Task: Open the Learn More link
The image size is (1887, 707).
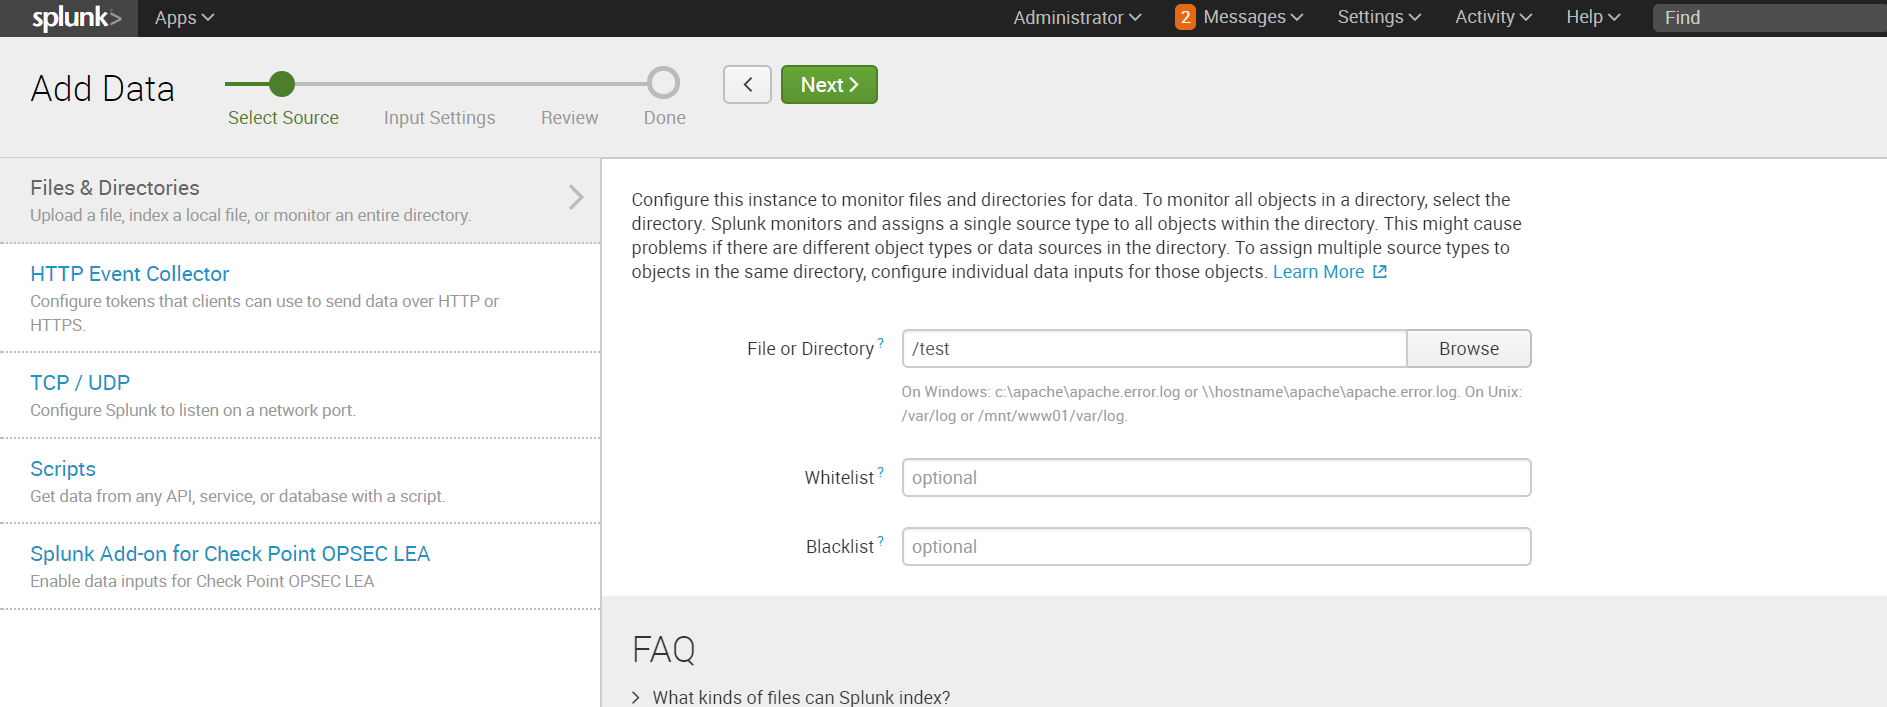Action: pyautogui.click(x=1318, y=272)
